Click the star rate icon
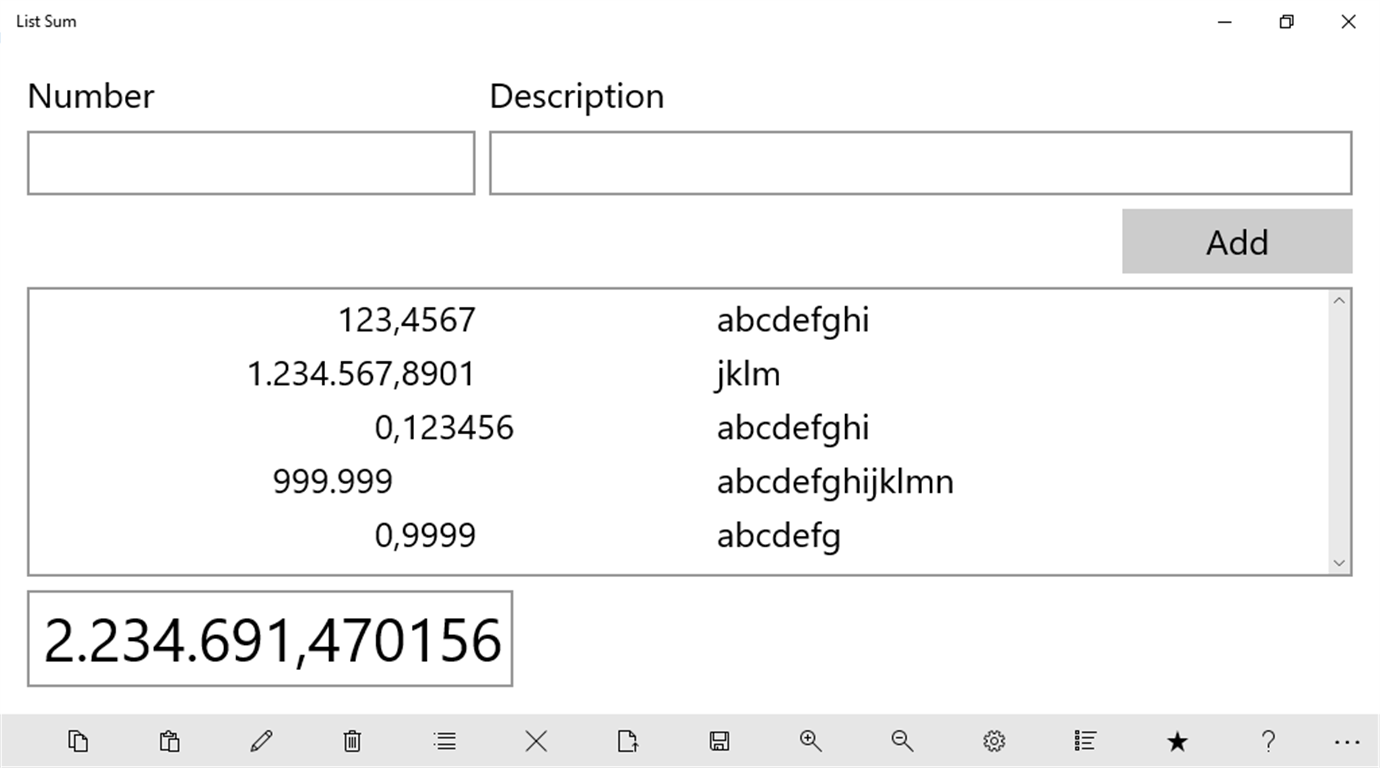 coord(1177,741)
